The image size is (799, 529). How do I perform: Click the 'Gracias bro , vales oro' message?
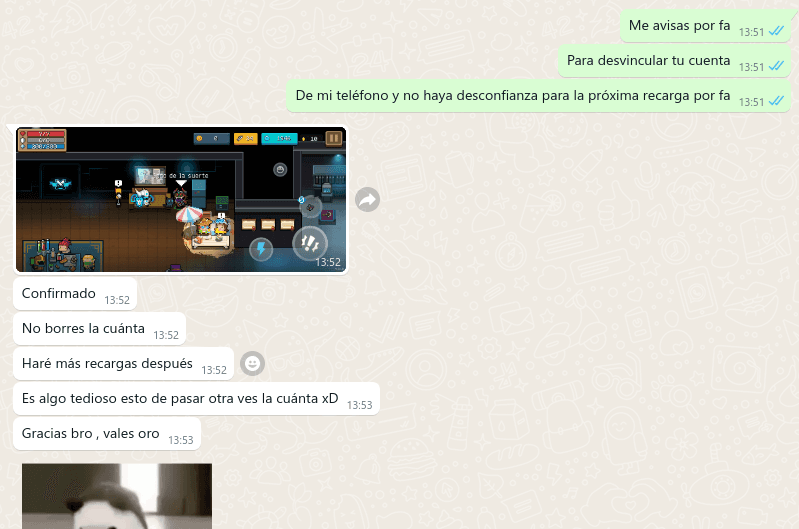pos(92,433)
